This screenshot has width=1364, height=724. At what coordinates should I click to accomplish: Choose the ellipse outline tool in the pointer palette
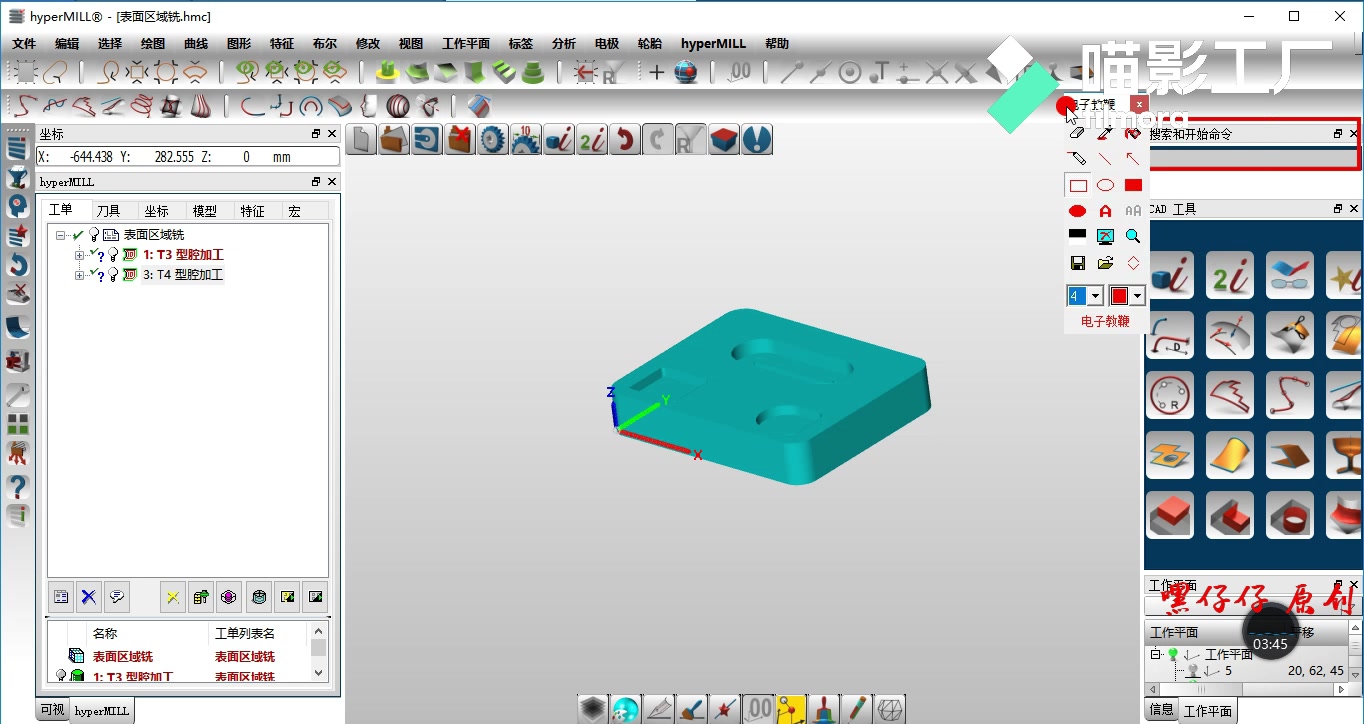(1105, 185)
